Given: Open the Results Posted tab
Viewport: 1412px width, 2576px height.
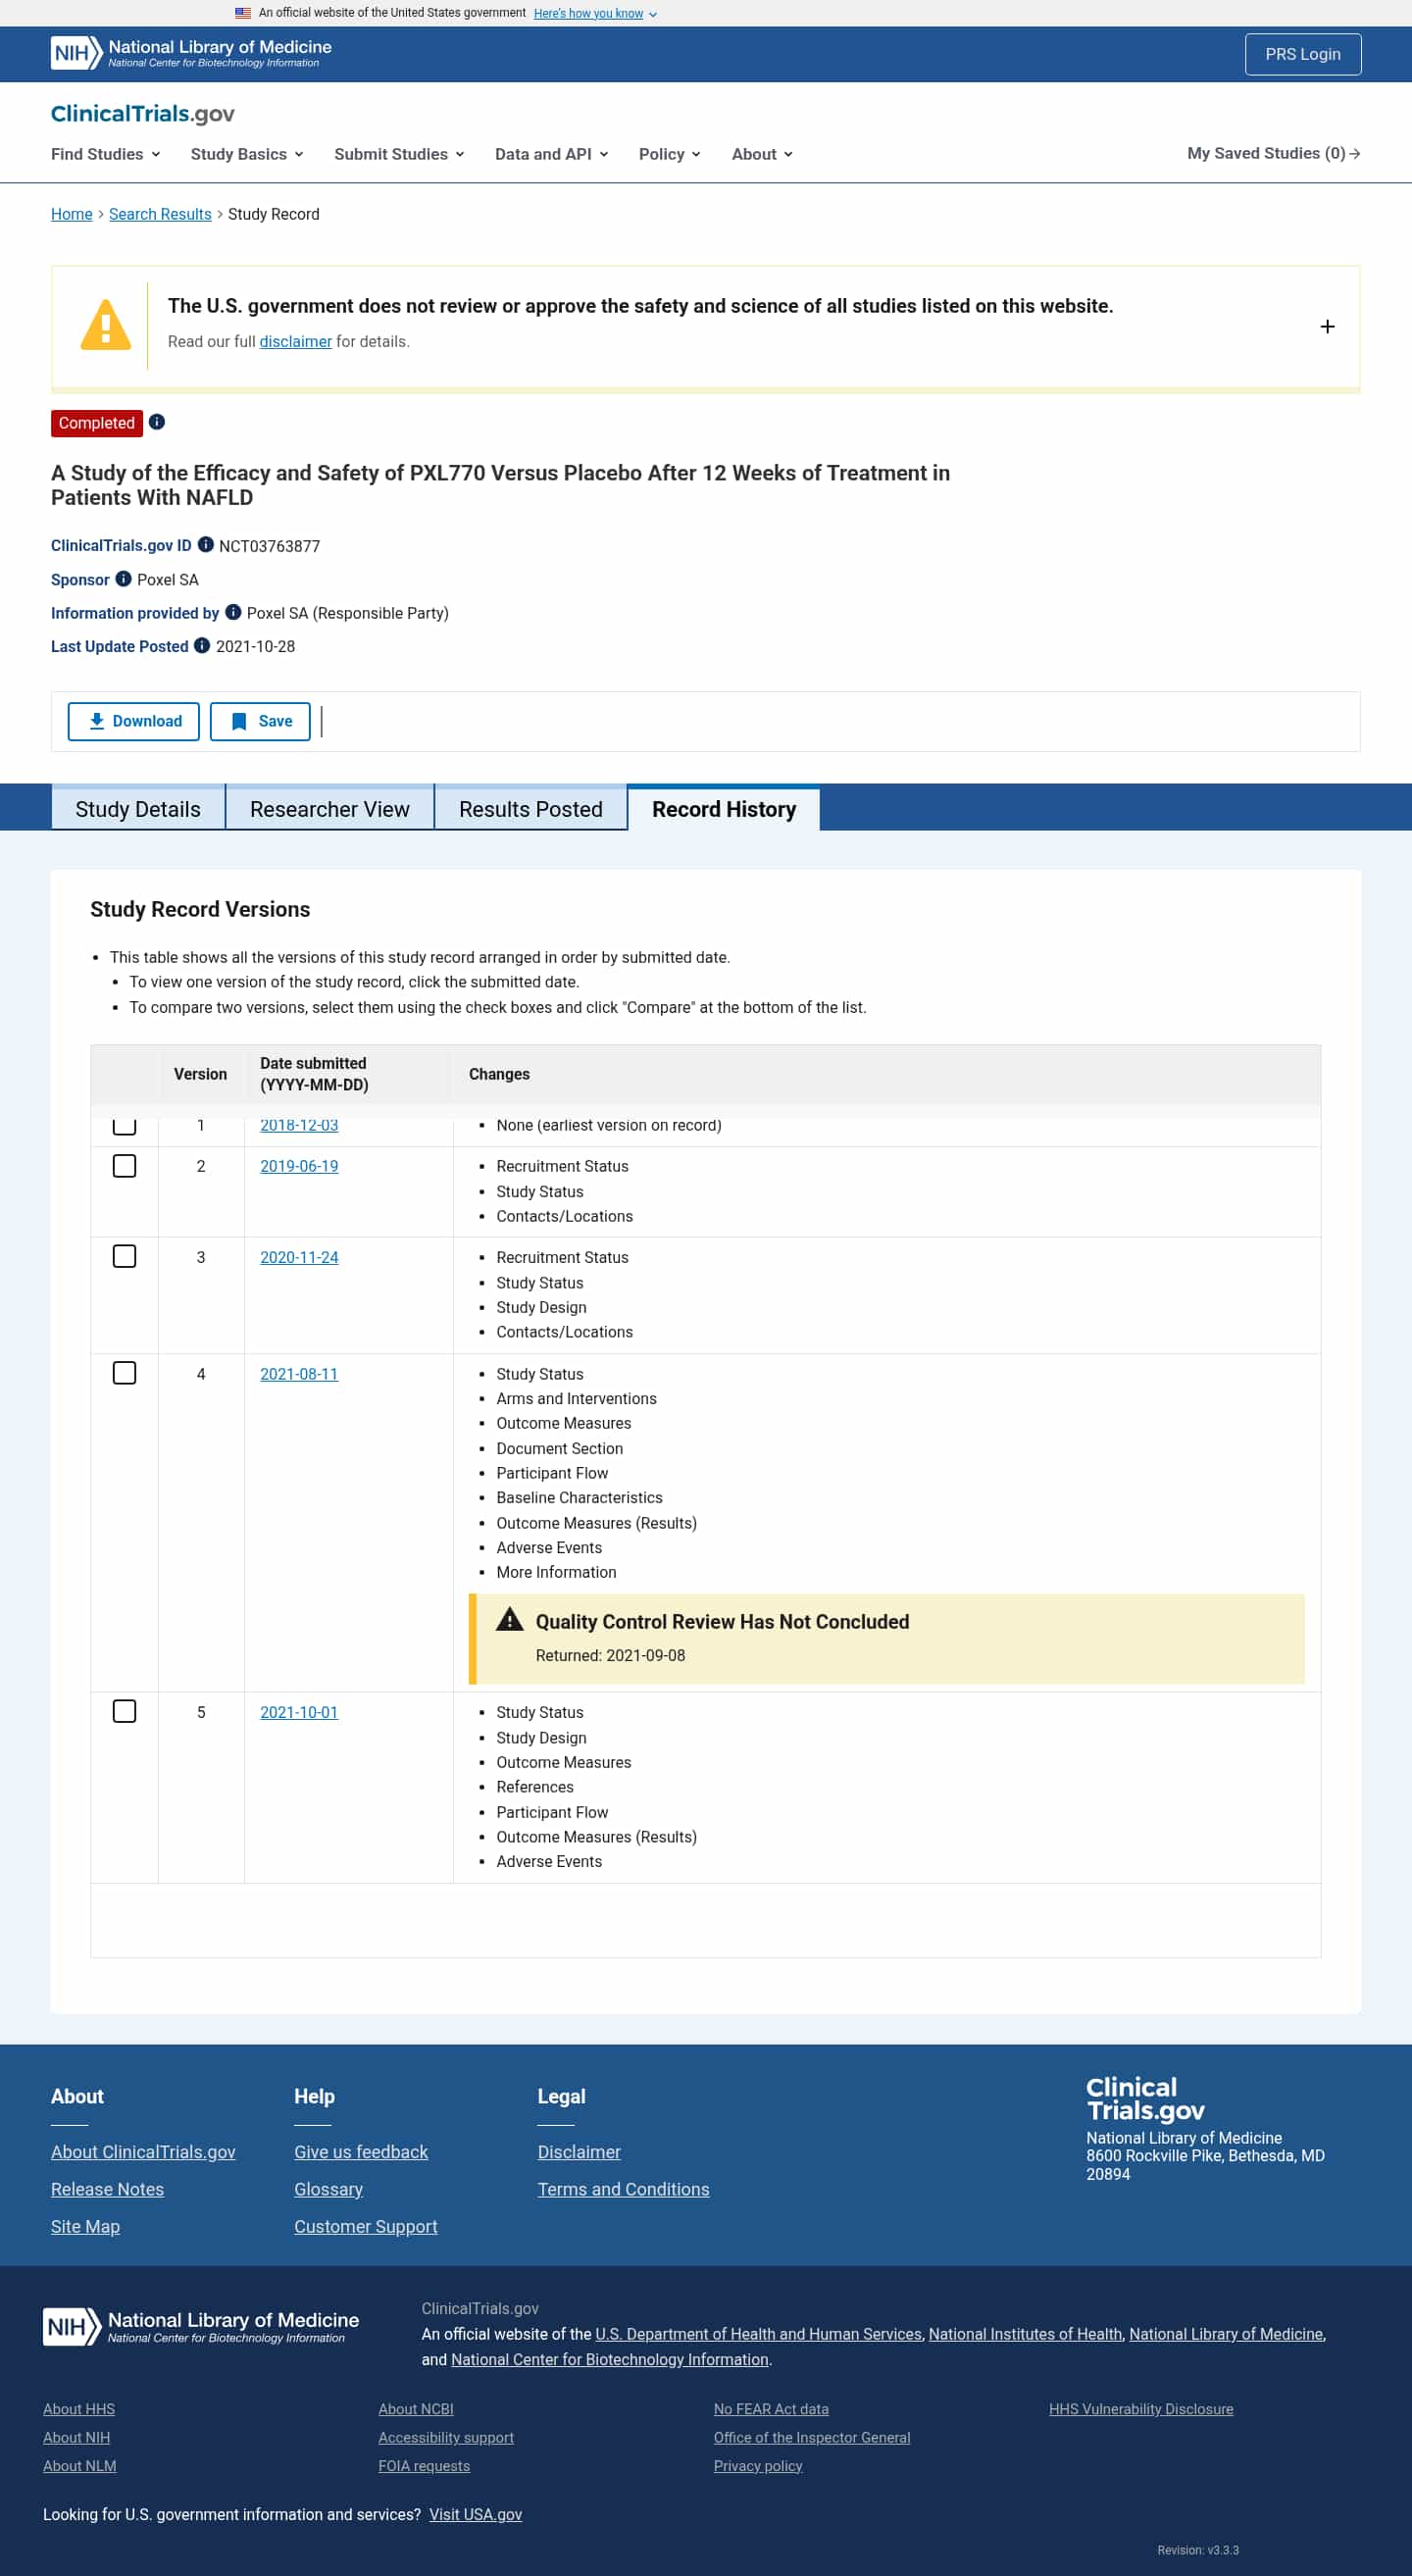Looking at the screenshot, I should (x=530, y=809).
